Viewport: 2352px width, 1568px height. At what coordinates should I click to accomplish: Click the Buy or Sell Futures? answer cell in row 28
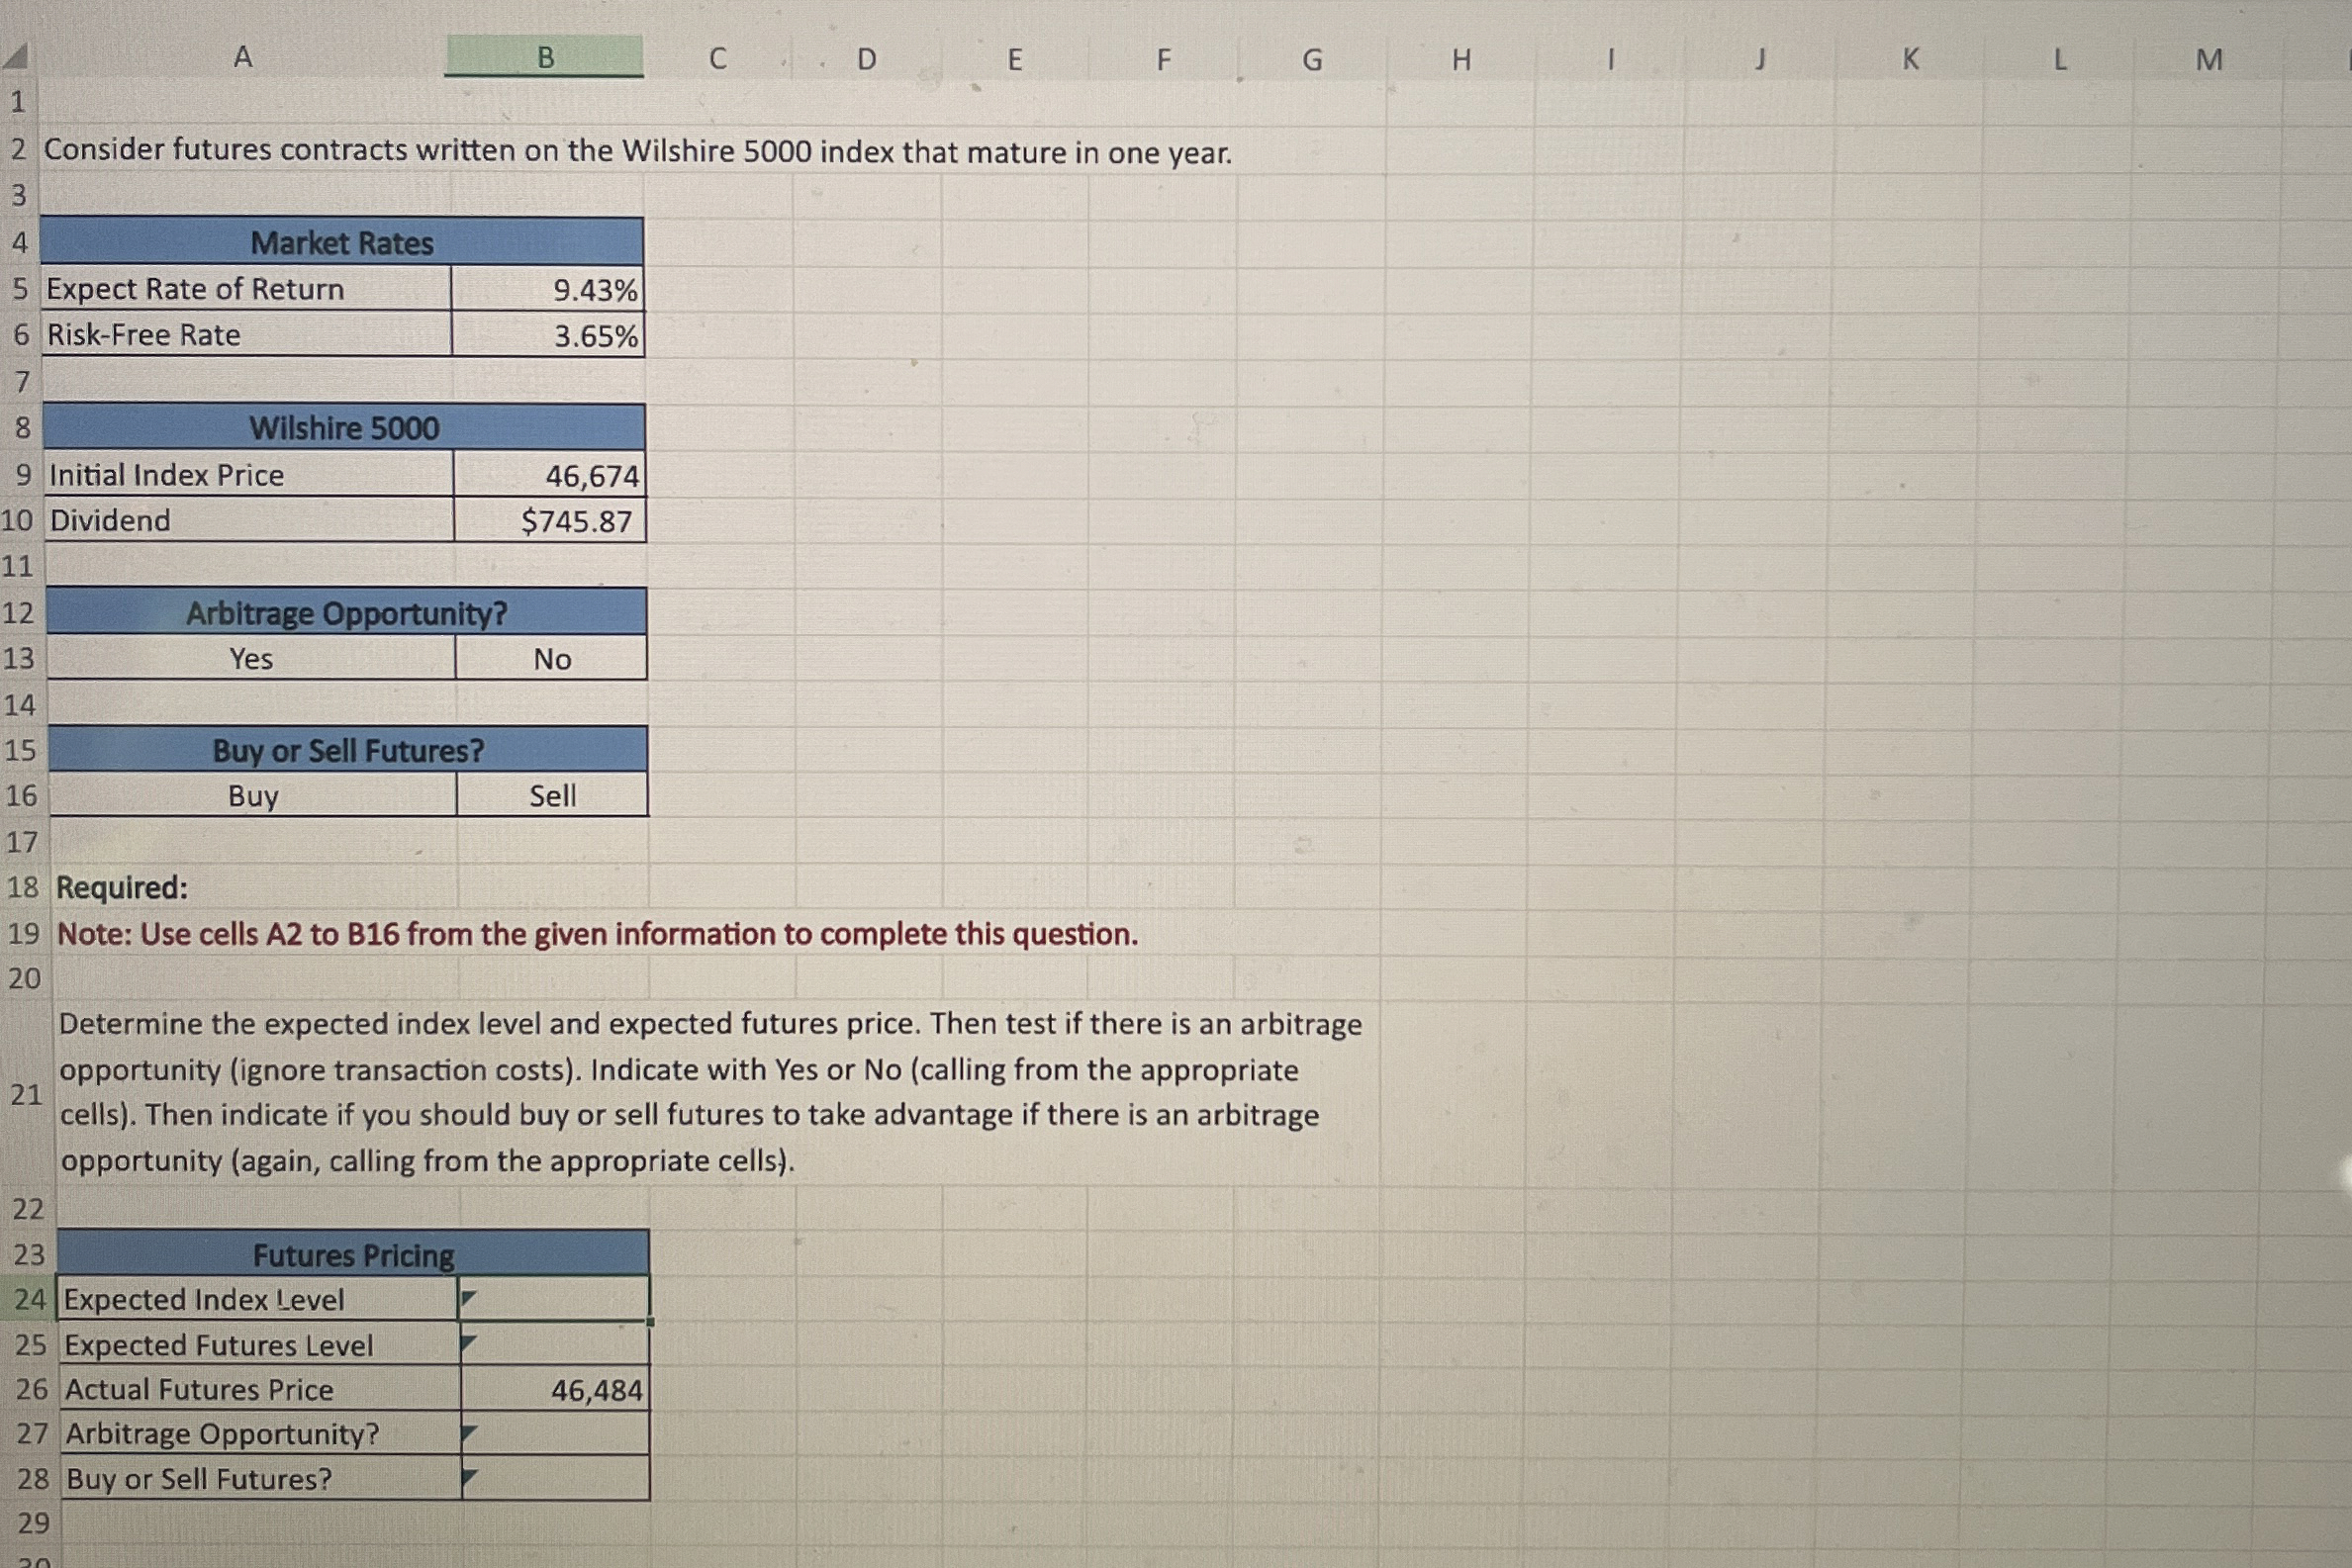[556, 1478]
